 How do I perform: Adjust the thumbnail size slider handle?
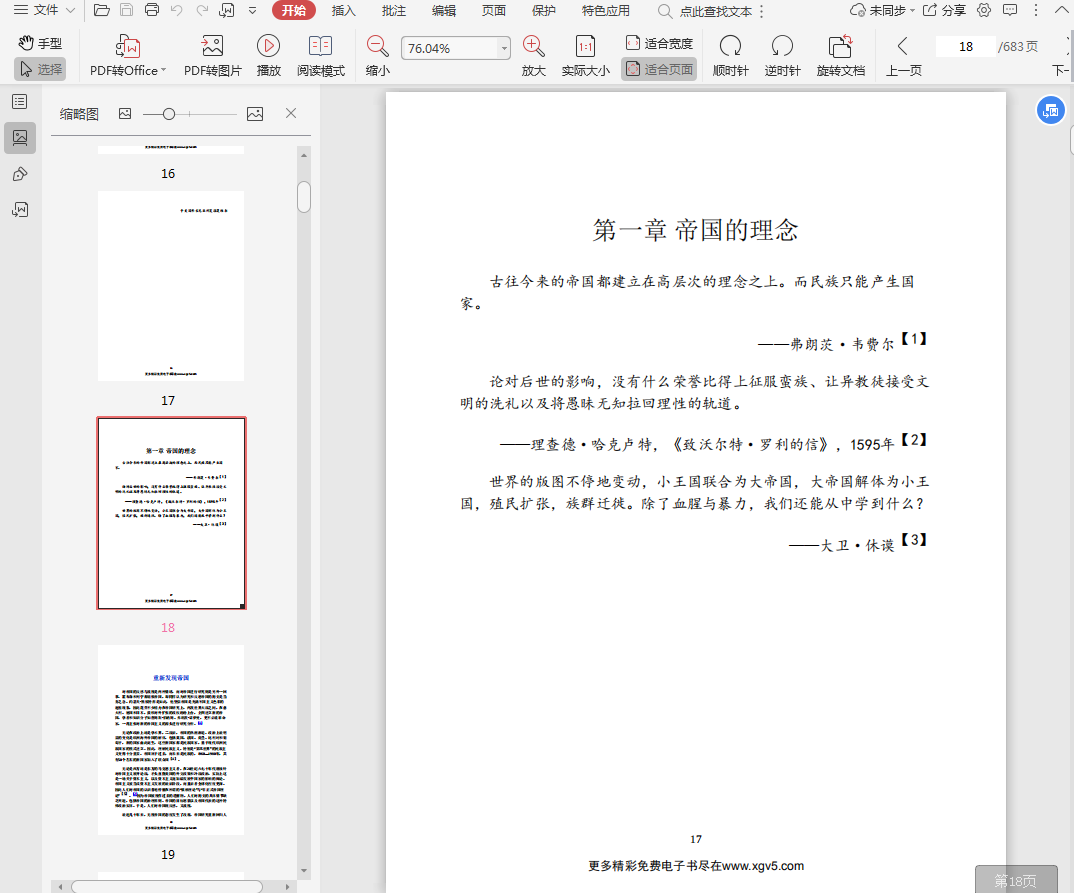(168, 114)
